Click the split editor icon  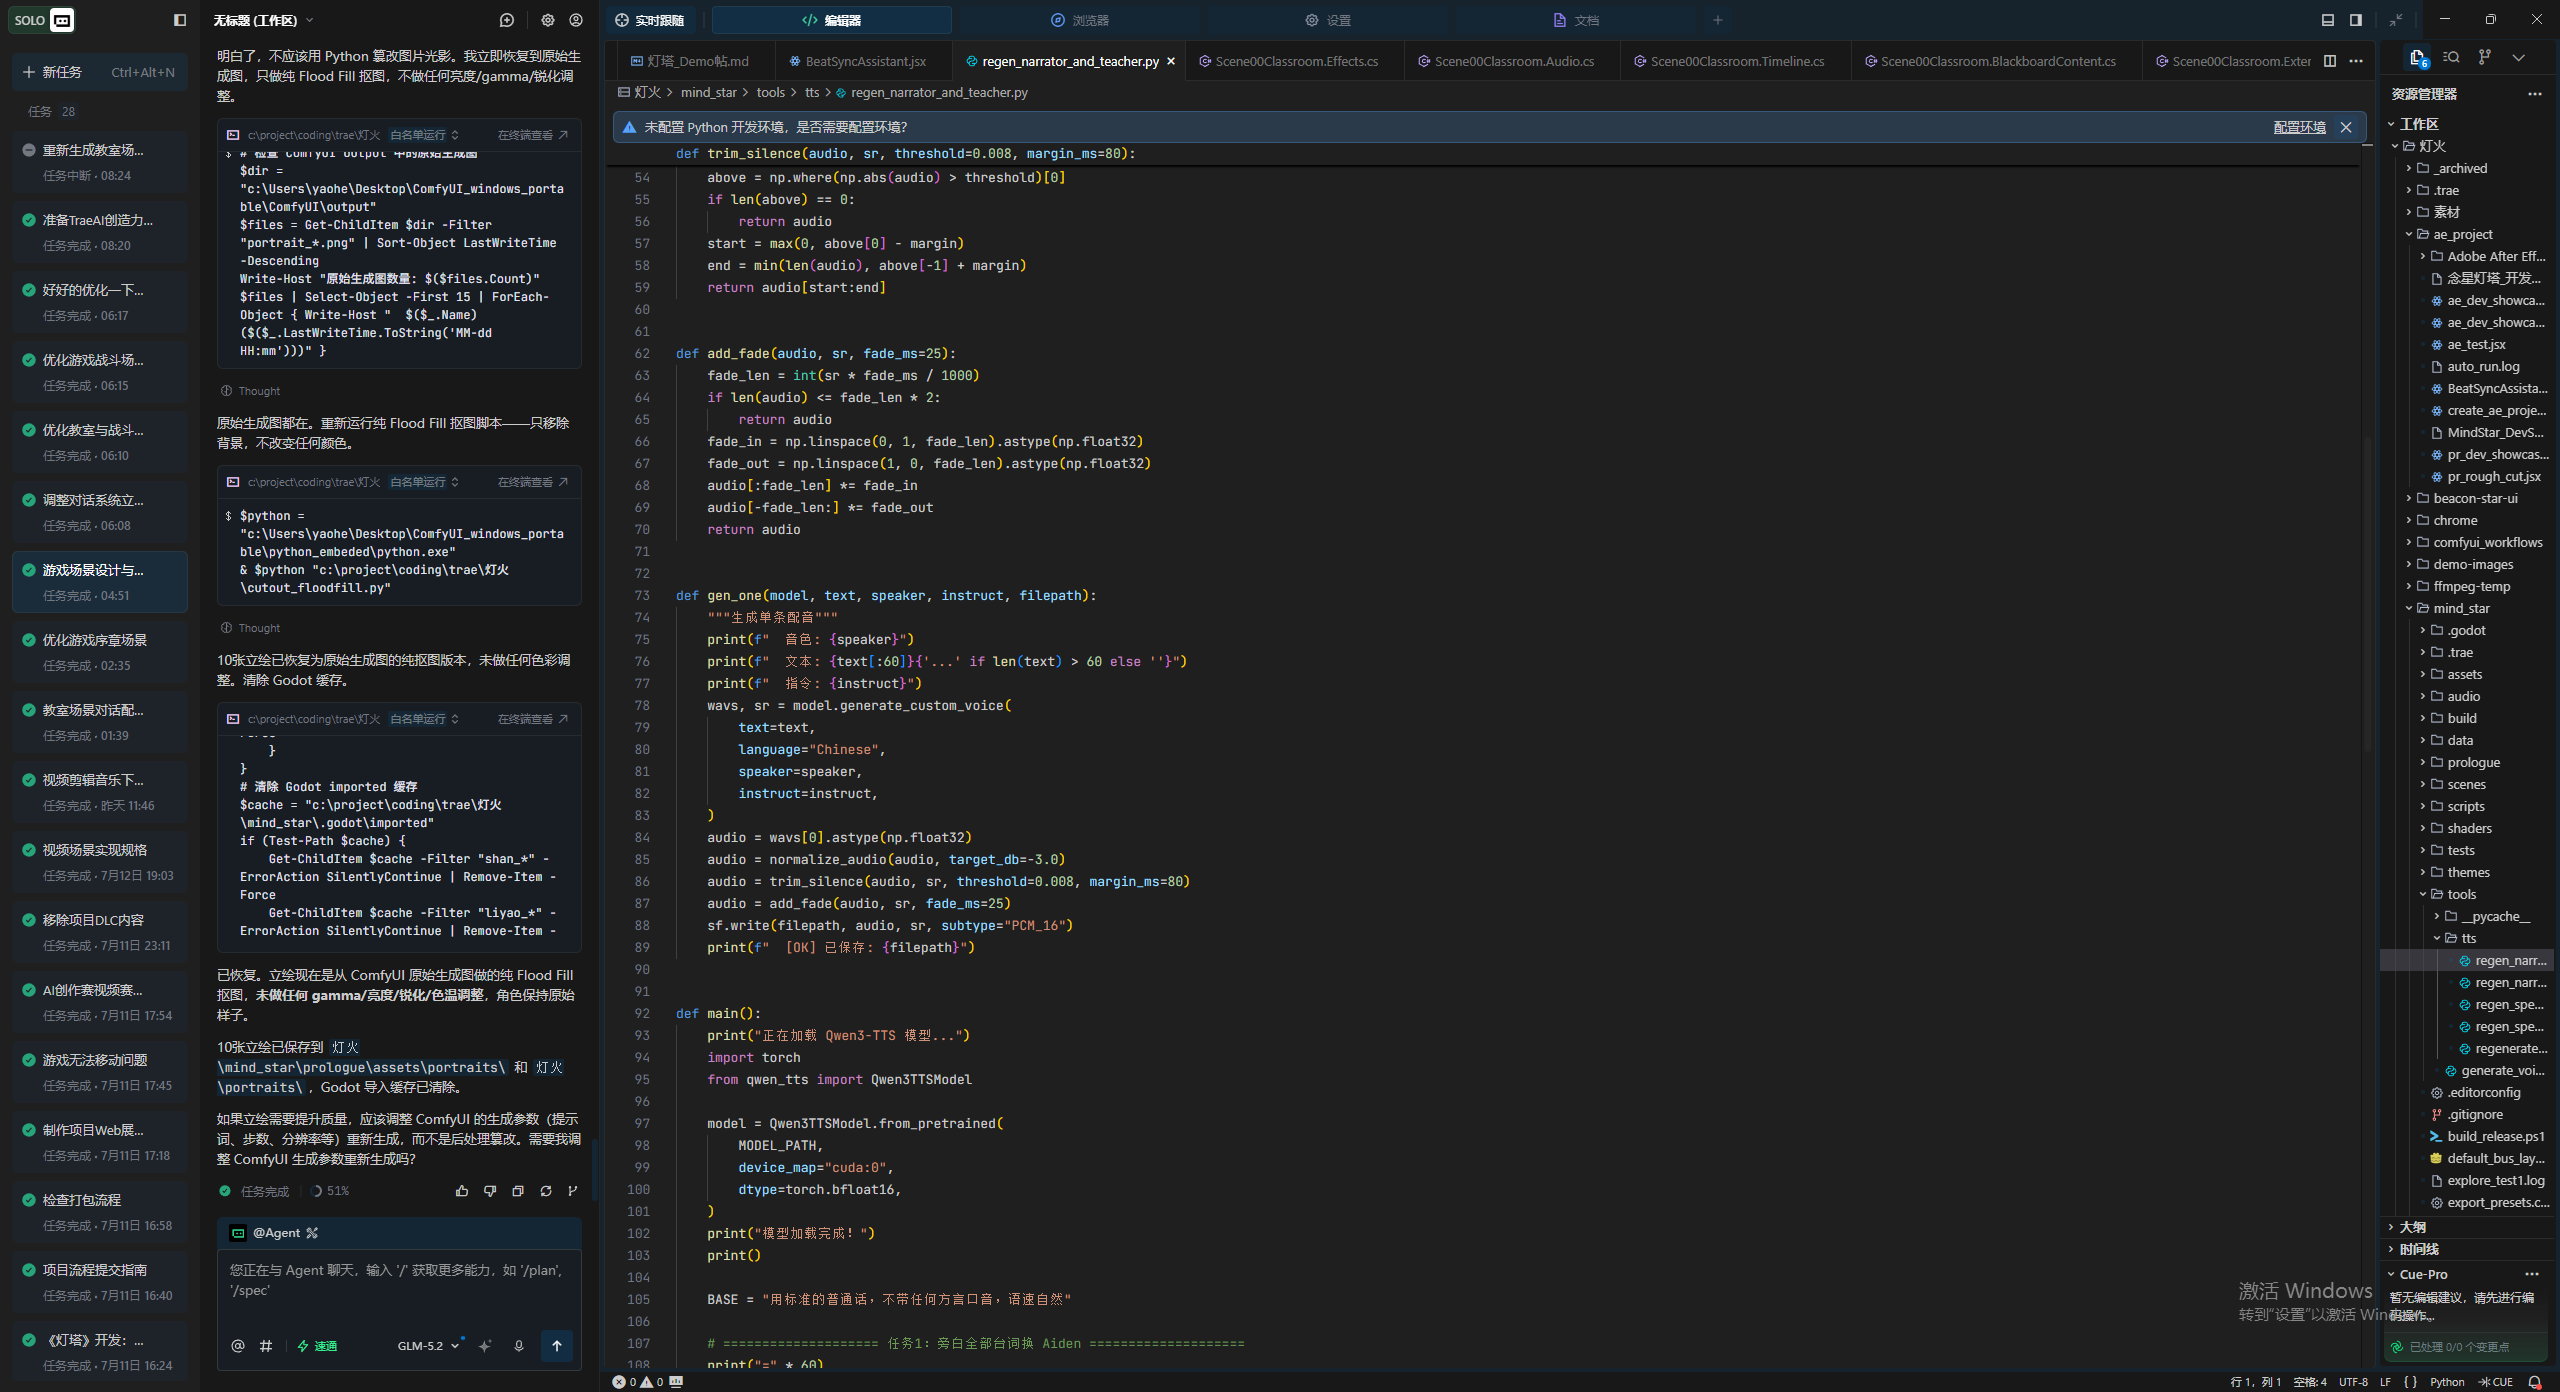coord(2330,61)
